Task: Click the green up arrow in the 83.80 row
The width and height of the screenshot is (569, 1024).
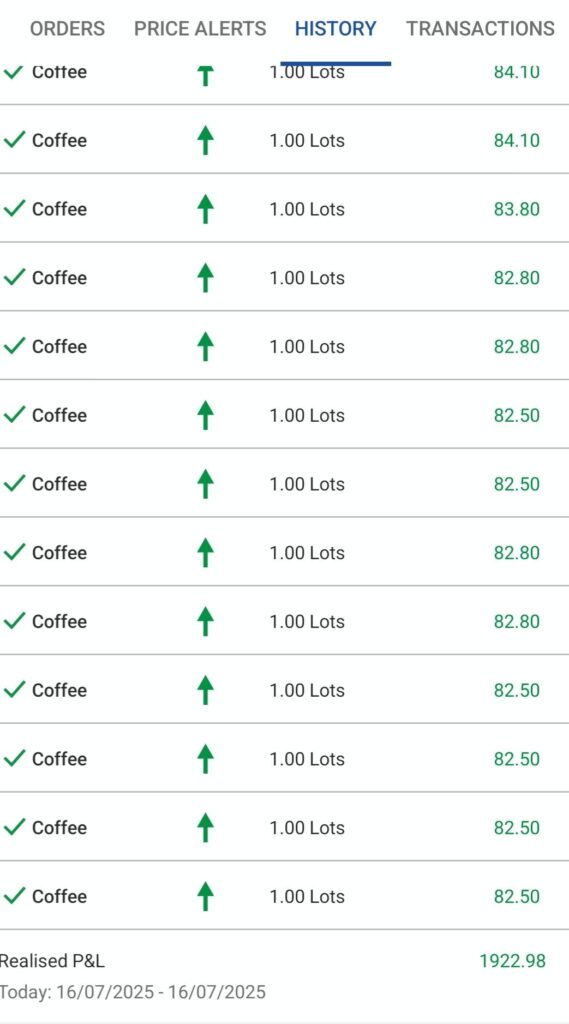Action: 206,209
